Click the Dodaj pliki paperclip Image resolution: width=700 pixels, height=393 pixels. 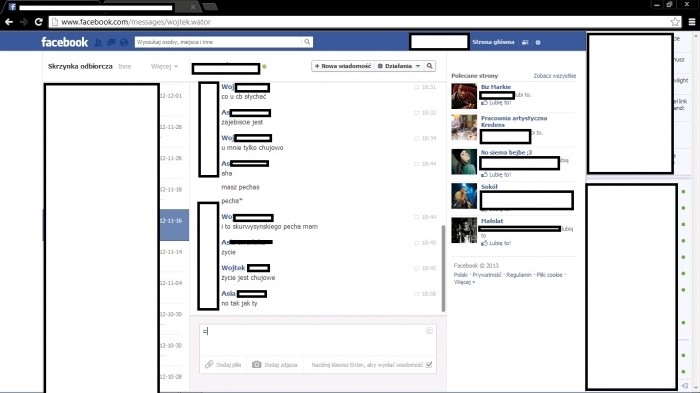(x=209, y=364)
